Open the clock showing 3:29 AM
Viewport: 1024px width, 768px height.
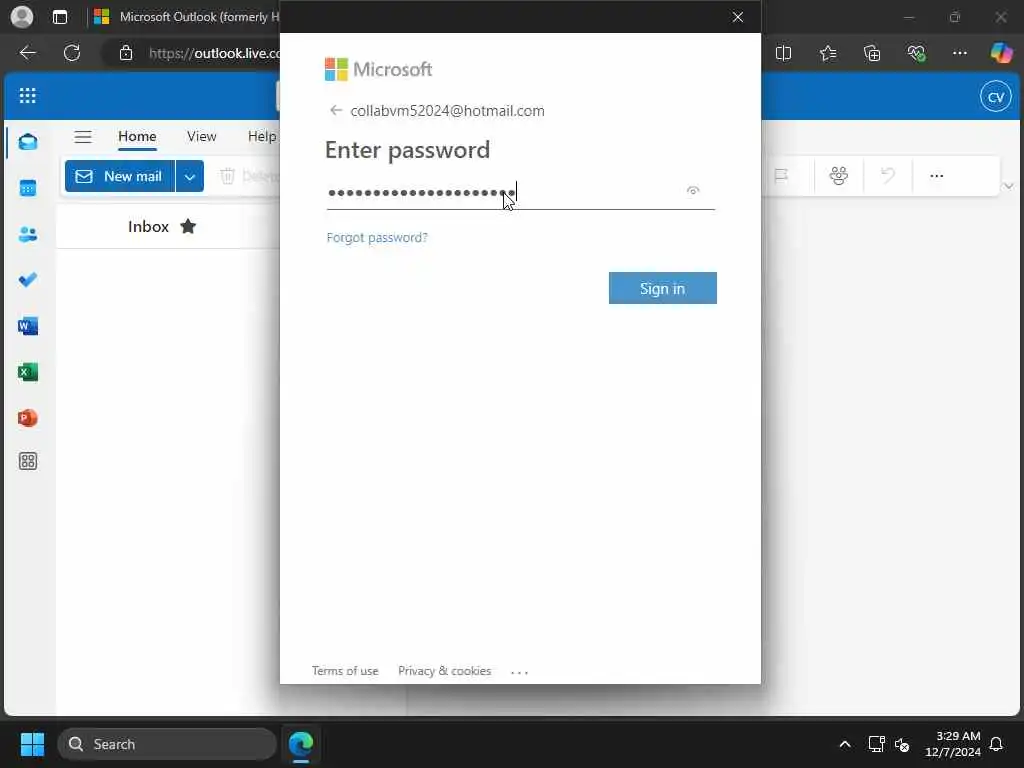(x=952, y=744)
